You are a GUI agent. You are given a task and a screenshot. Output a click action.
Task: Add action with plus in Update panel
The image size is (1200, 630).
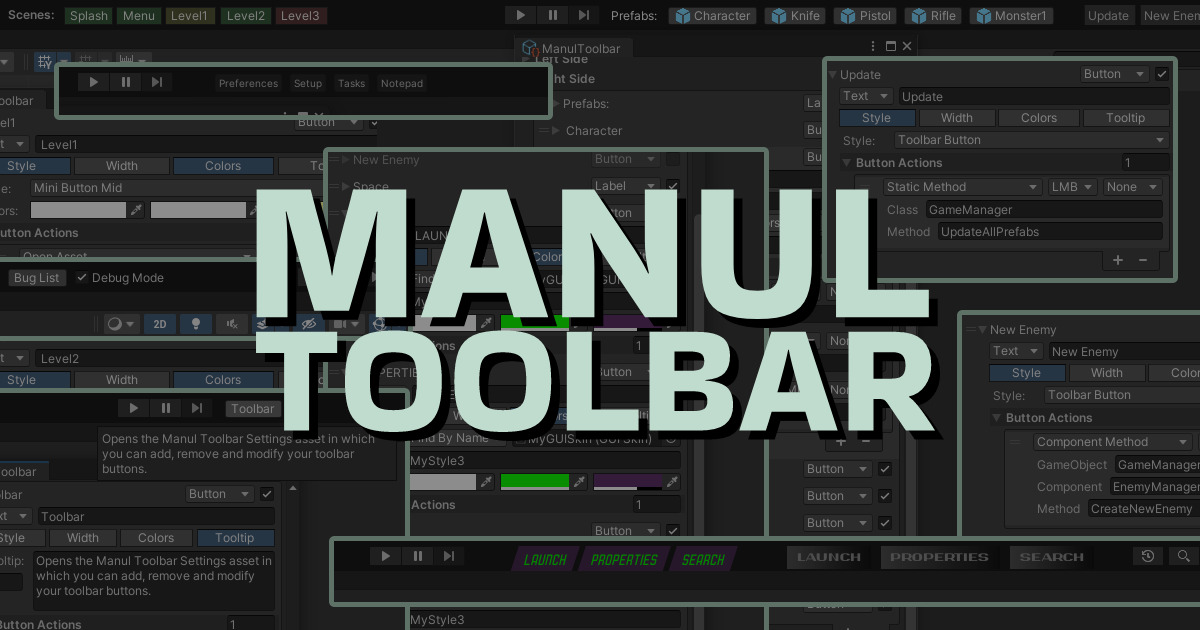[x=1118, y=260]
